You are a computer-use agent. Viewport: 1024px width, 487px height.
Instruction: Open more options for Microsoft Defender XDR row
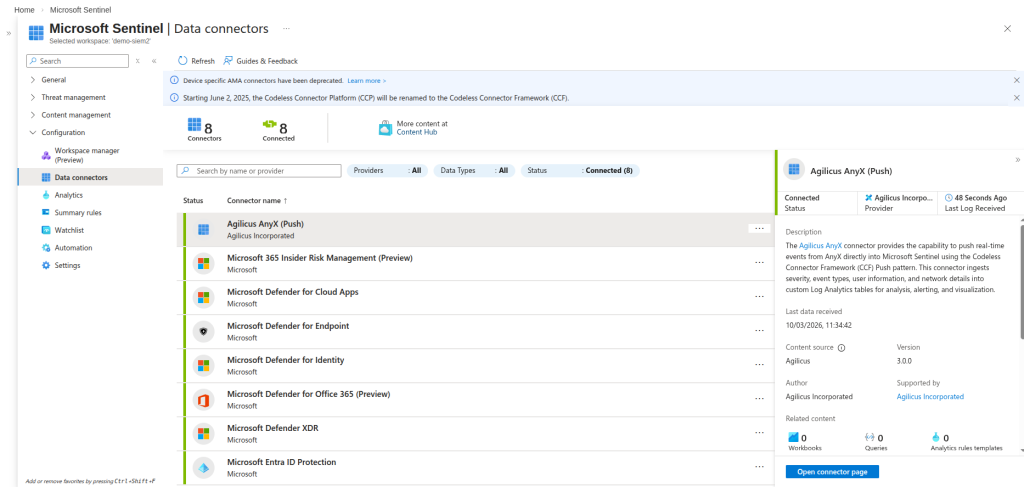point(759,432)
